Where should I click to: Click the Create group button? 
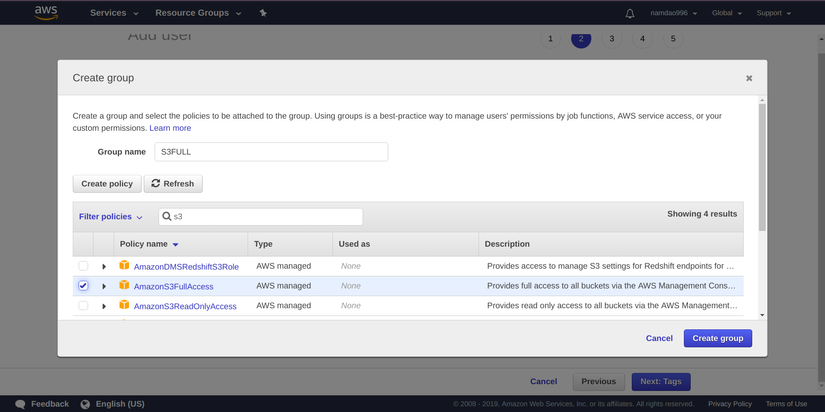[717, 338]
